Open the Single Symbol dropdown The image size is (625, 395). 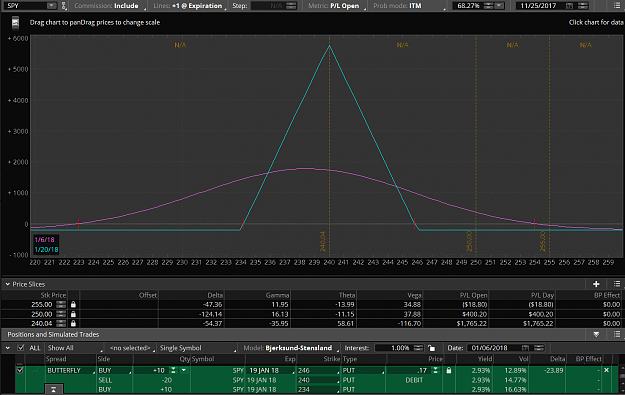coord(197,348)
